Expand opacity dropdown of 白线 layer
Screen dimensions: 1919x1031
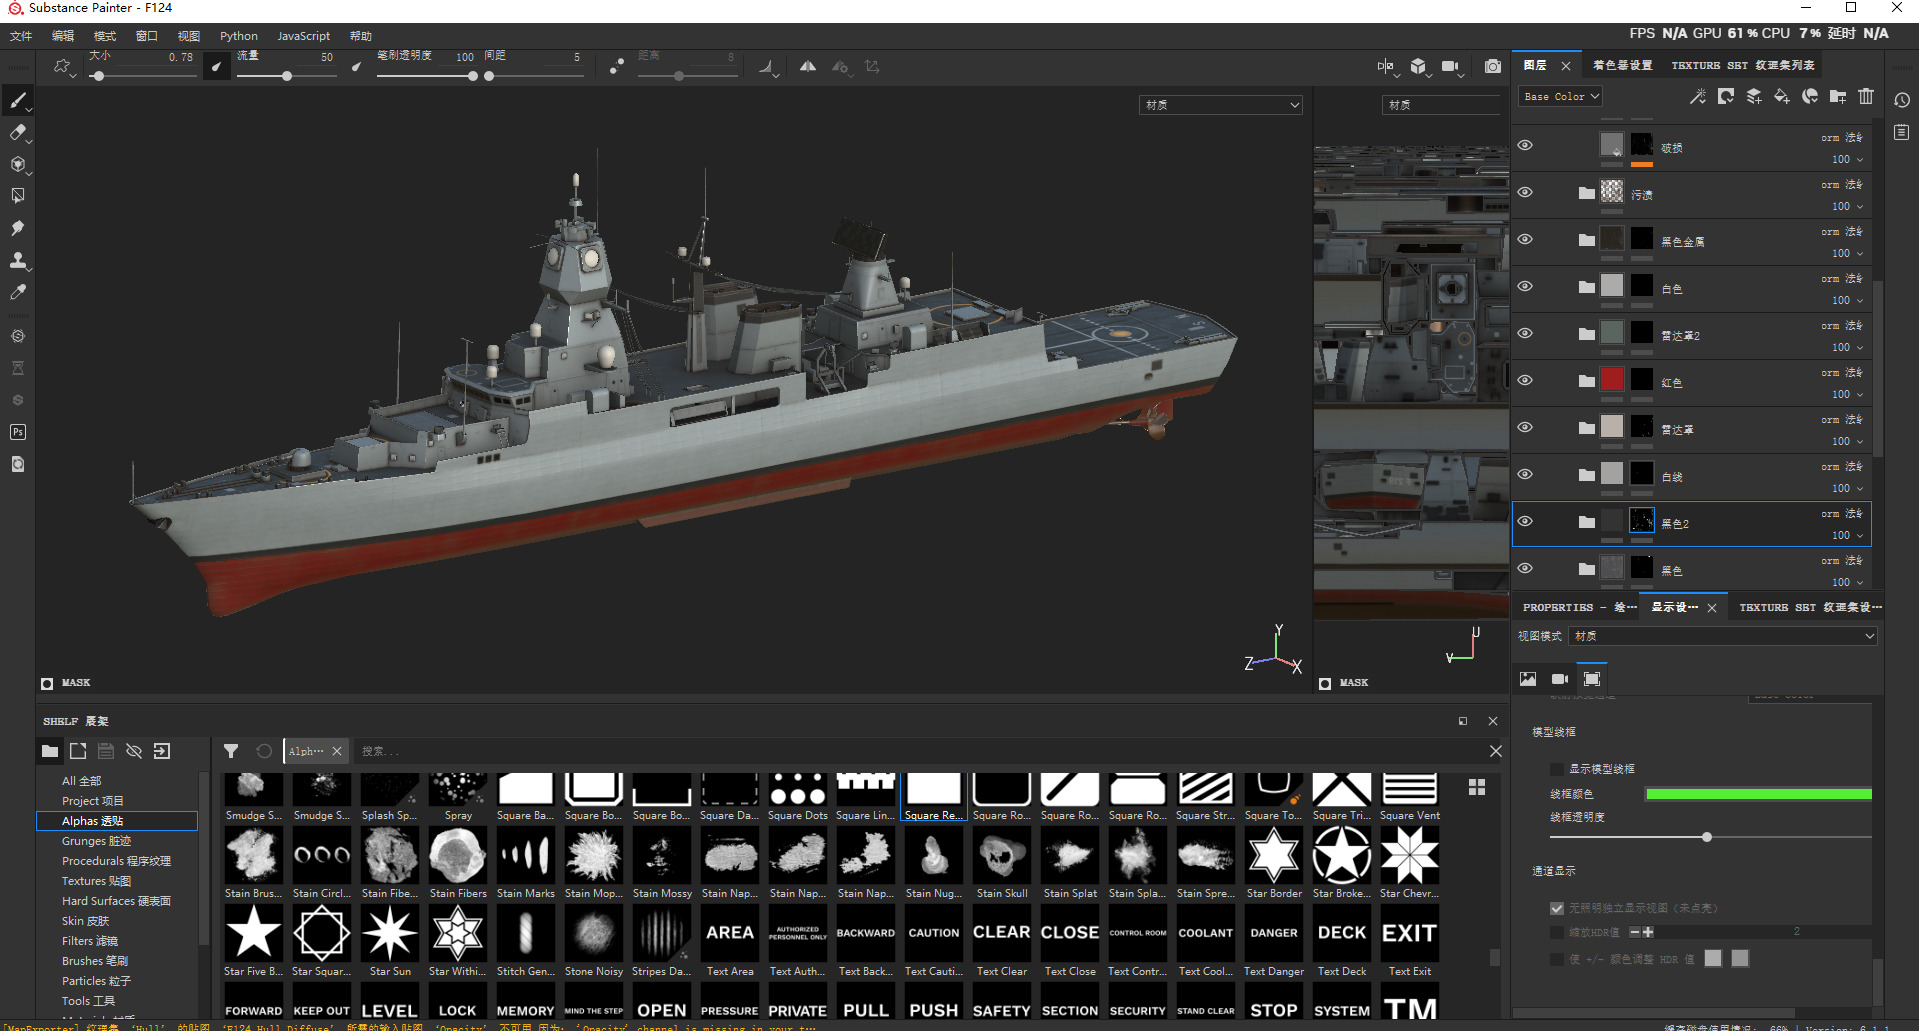point(1860,488)
